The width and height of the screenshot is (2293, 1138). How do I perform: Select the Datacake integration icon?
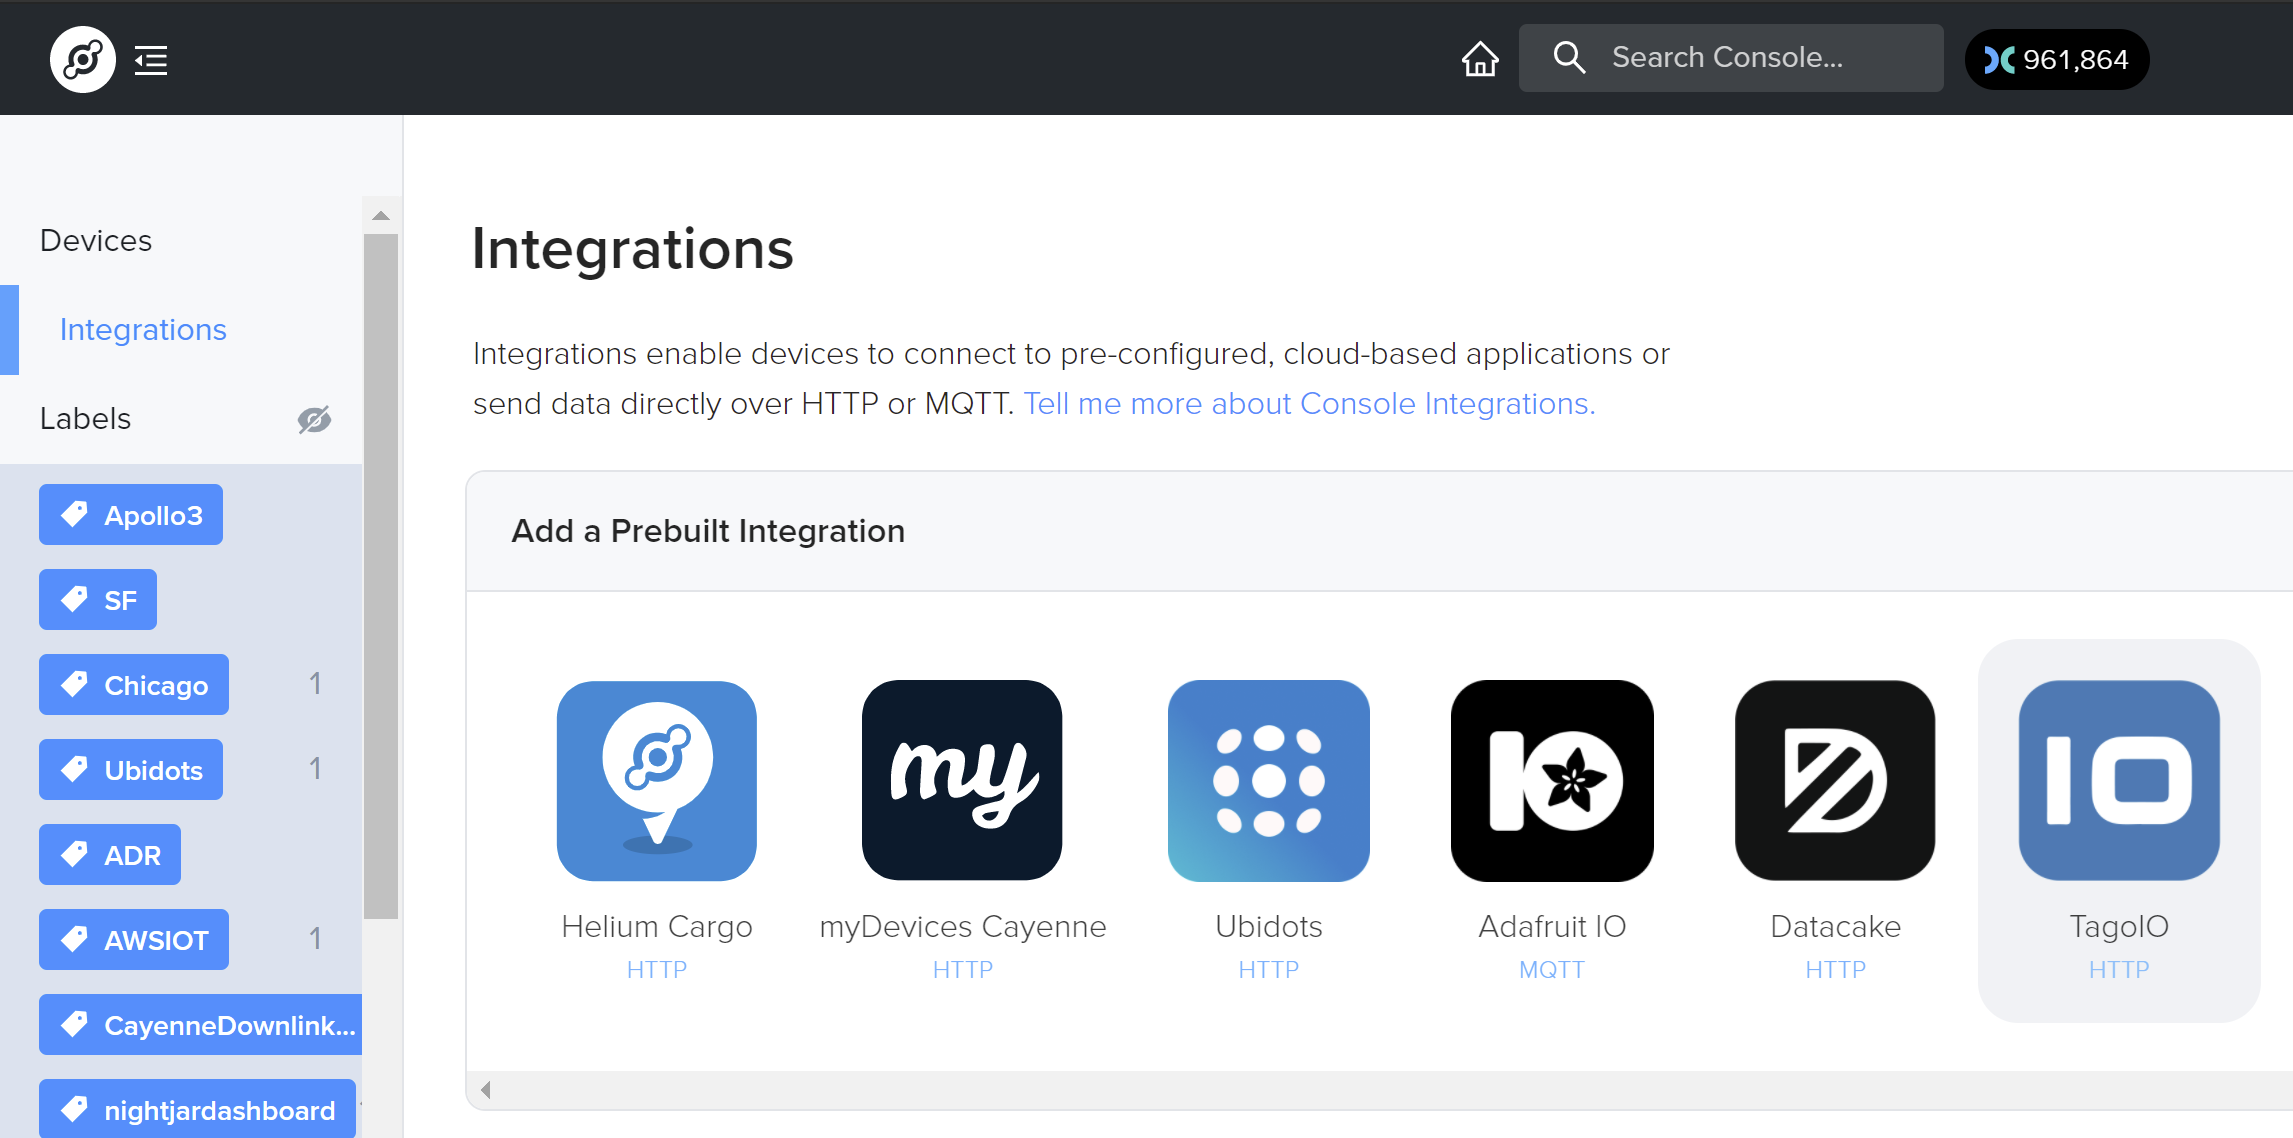point(1835,781)
